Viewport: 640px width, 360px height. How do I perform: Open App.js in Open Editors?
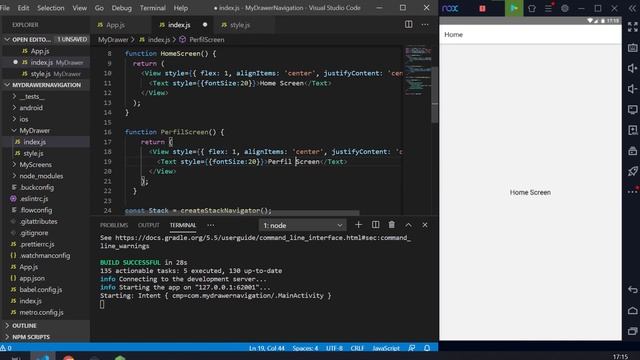pos(40,51)
